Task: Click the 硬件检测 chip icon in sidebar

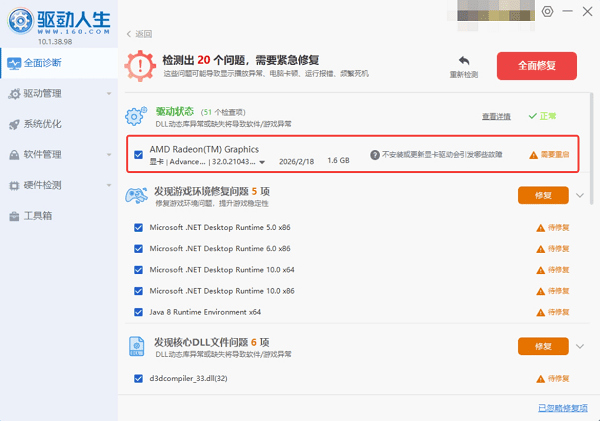Action: pyautogui.click(x=14, y=186)
